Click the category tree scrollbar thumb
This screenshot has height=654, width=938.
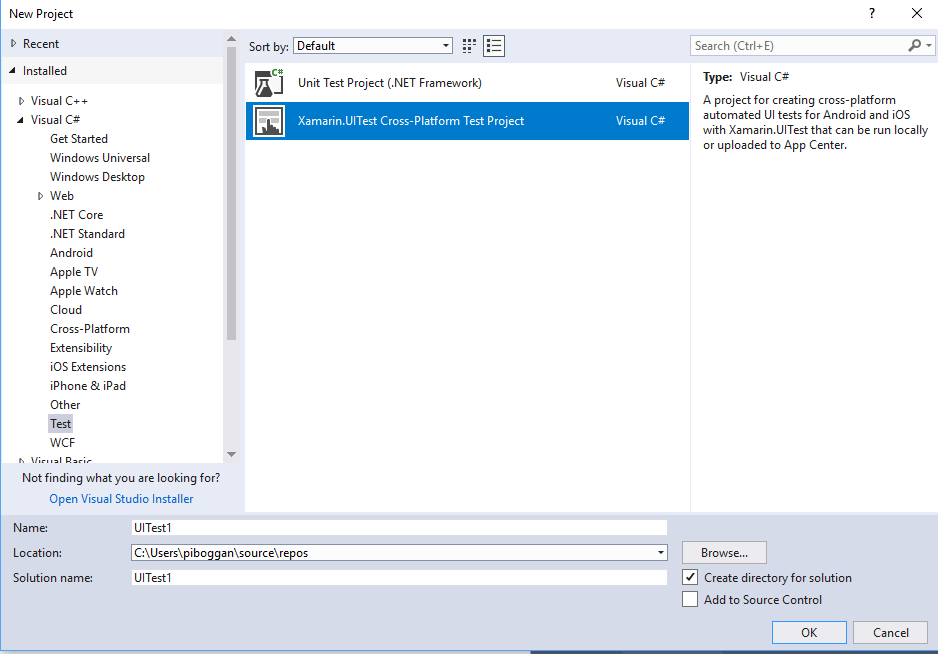point(232,193)
